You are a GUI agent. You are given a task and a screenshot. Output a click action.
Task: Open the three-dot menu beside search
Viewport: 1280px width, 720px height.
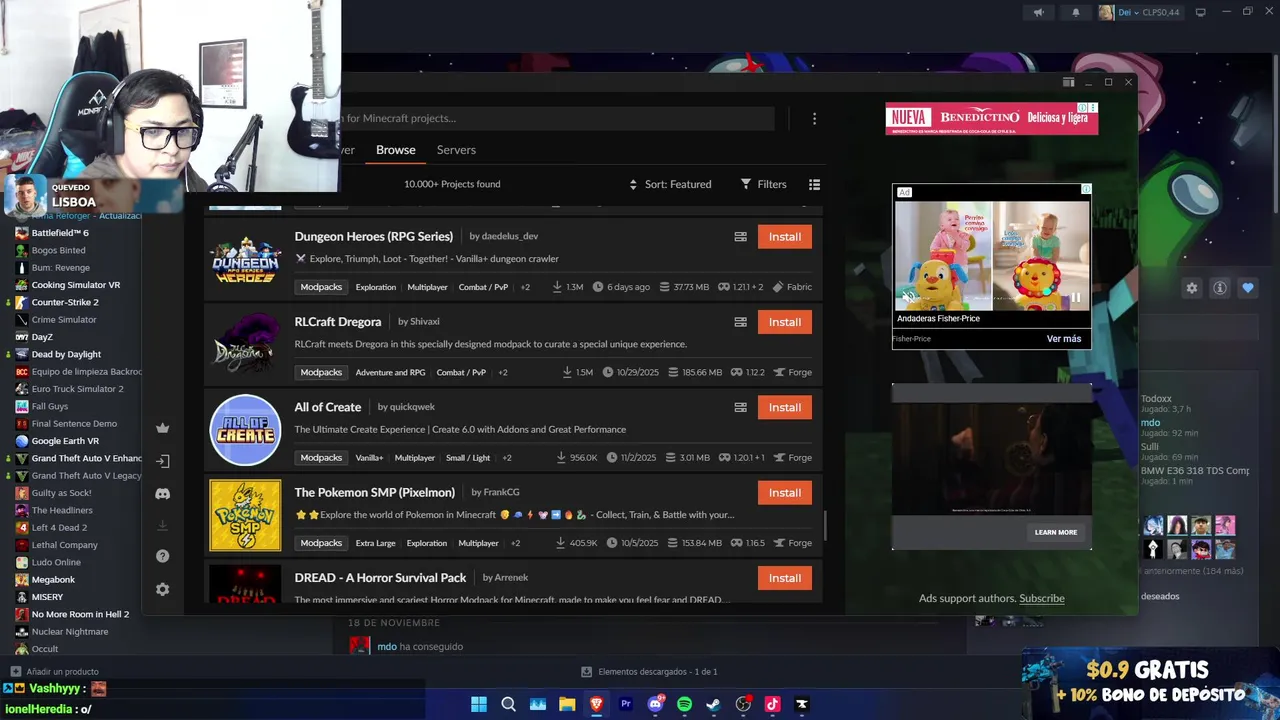click(814, 118)
